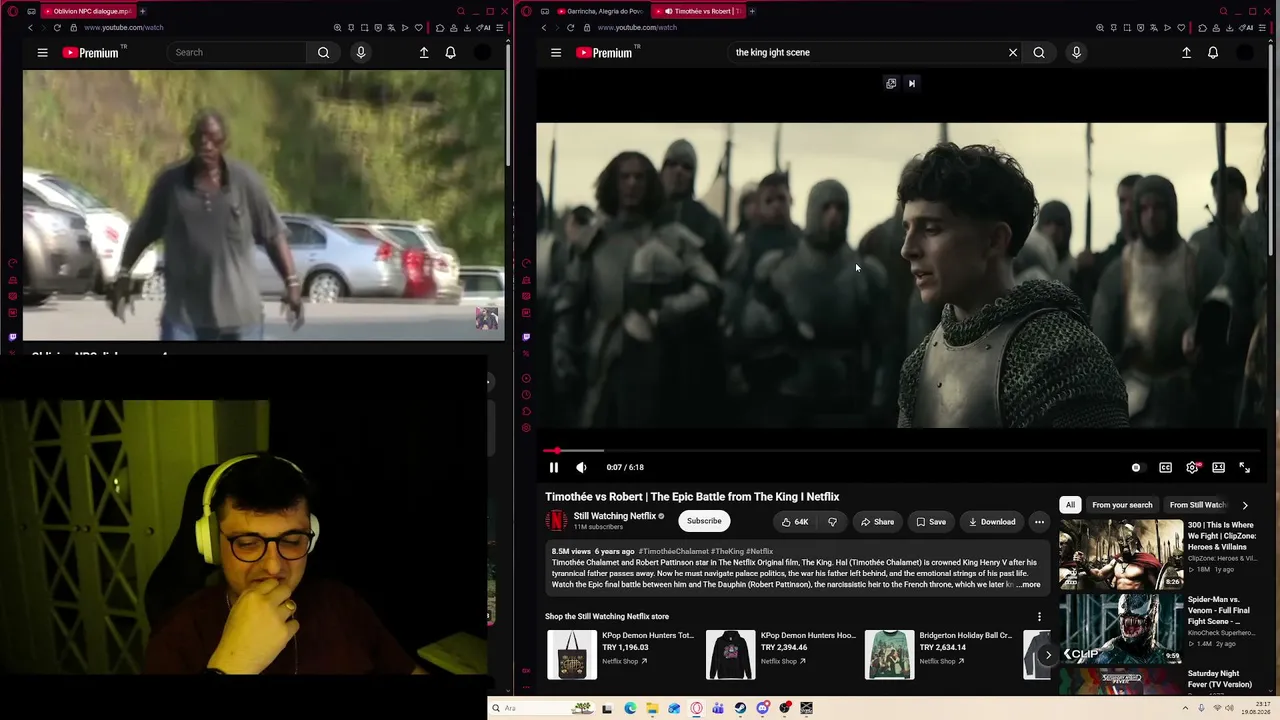Open the Create upload icon in right window
Screen dimensions: 1280x720
(1186, 52)
